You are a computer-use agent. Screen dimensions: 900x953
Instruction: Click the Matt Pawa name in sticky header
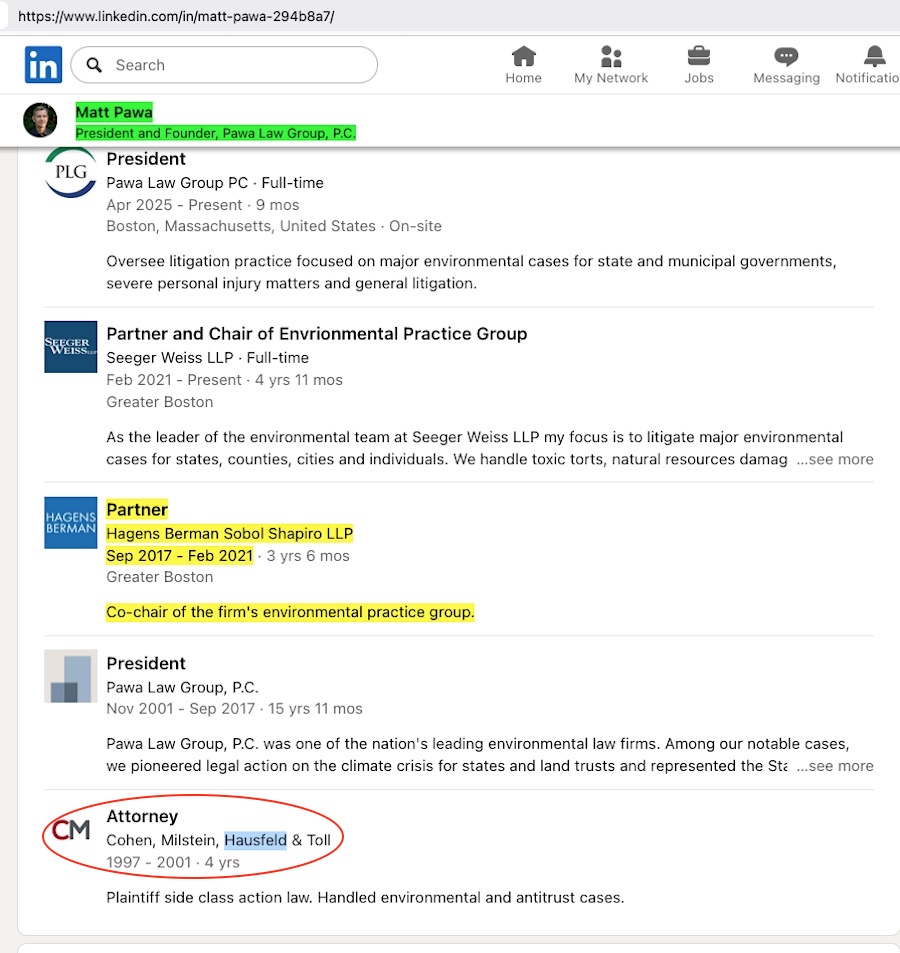click(114, 112)
